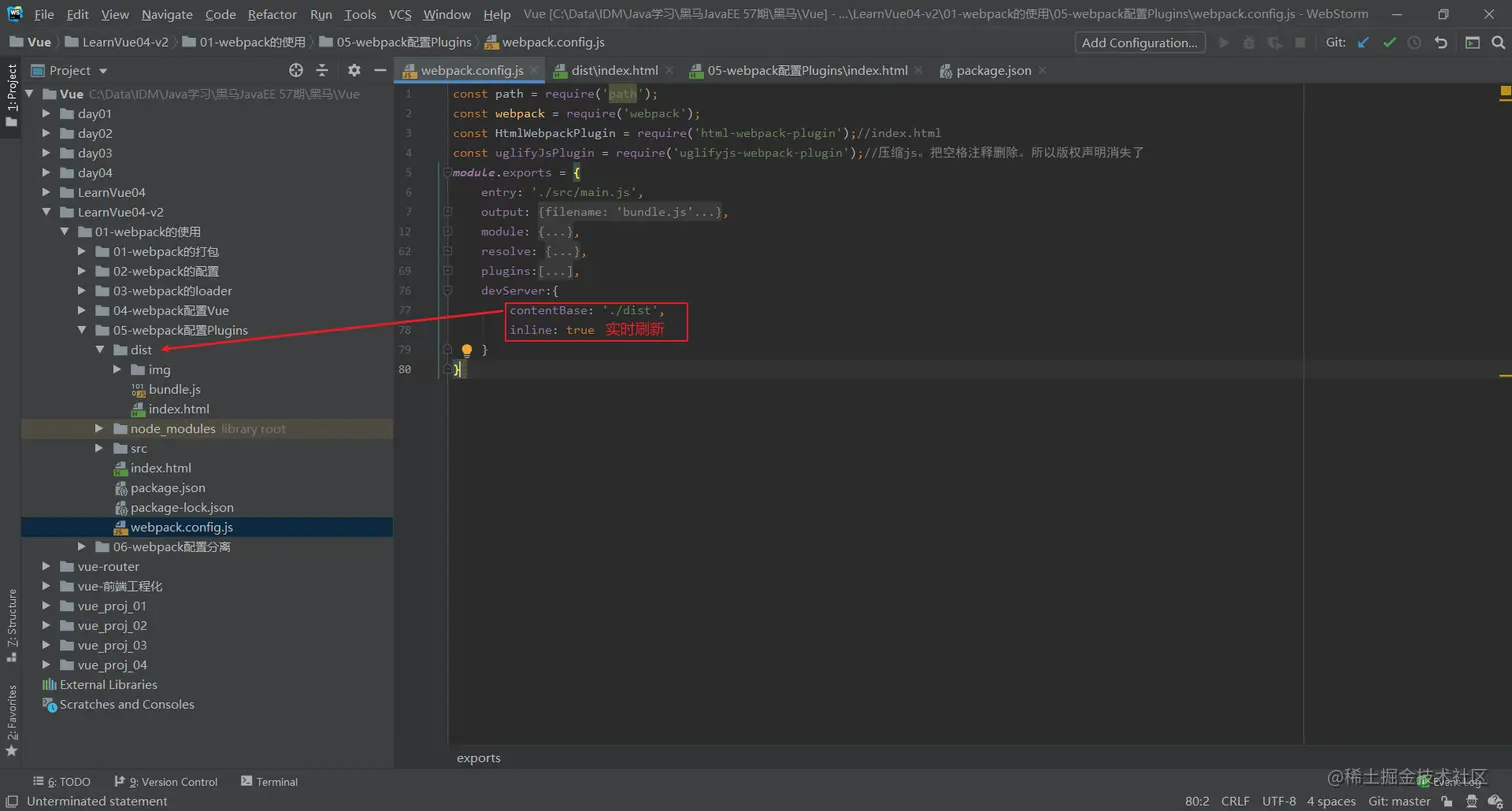This screenshot has height=811, width=1512.
Task: Collapse the dist folder arrow
Action: [x=100, y=350]
